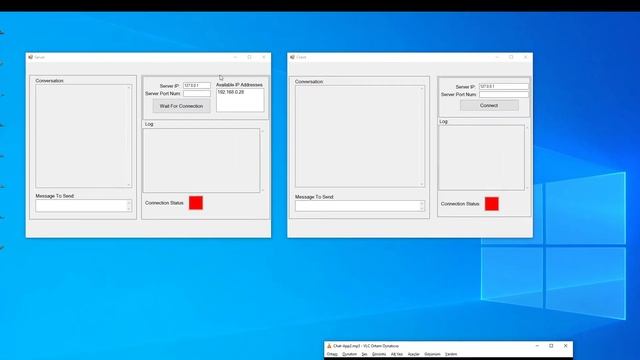The width and height of the screenshot is (640, 360).
Task: Click the Message To Send box in Client window
Action: 360,206
